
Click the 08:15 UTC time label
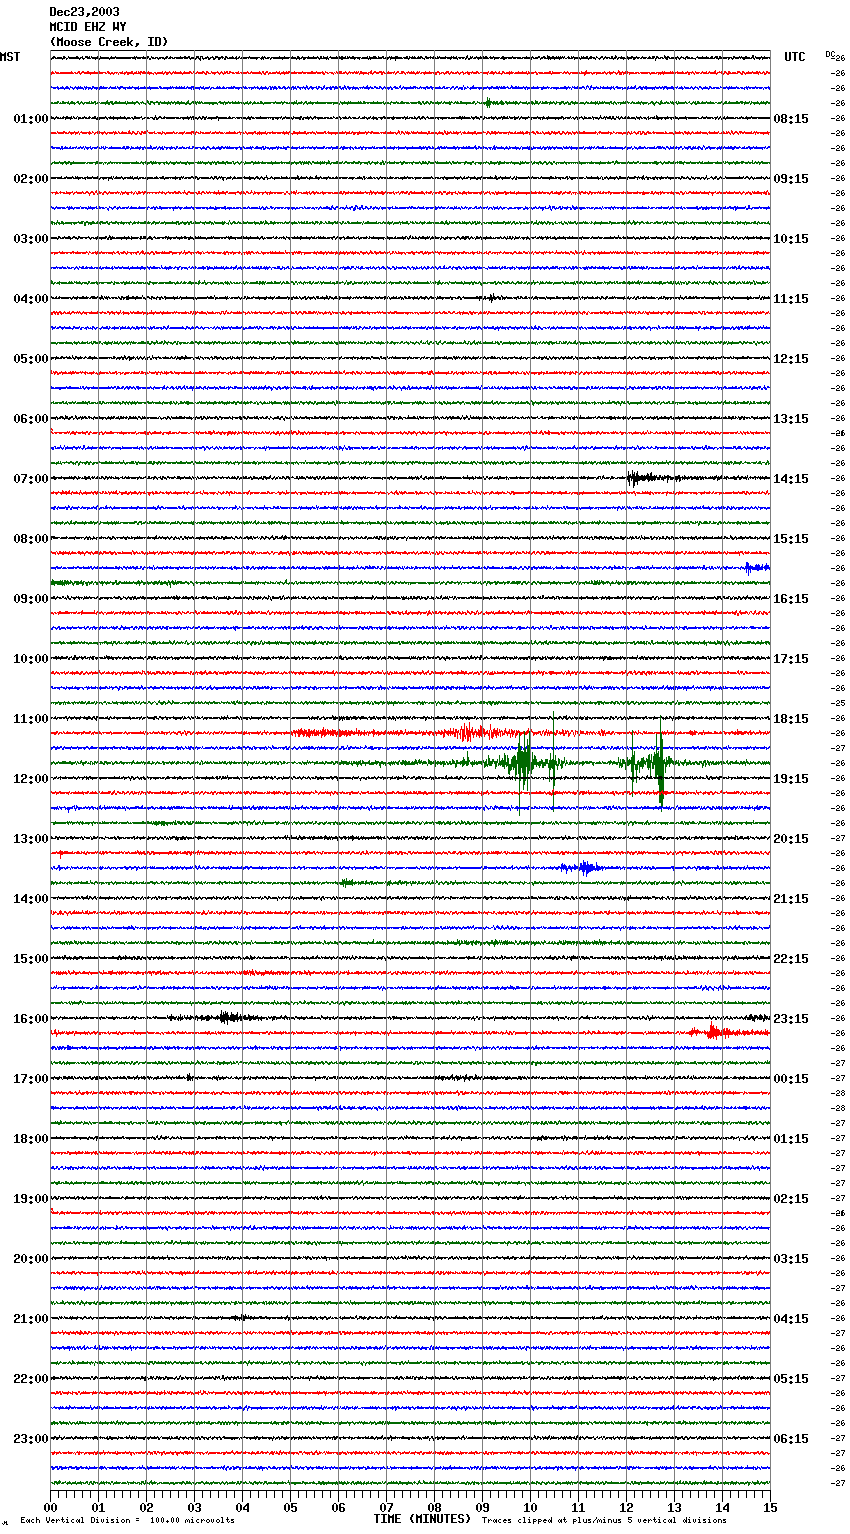791,119
